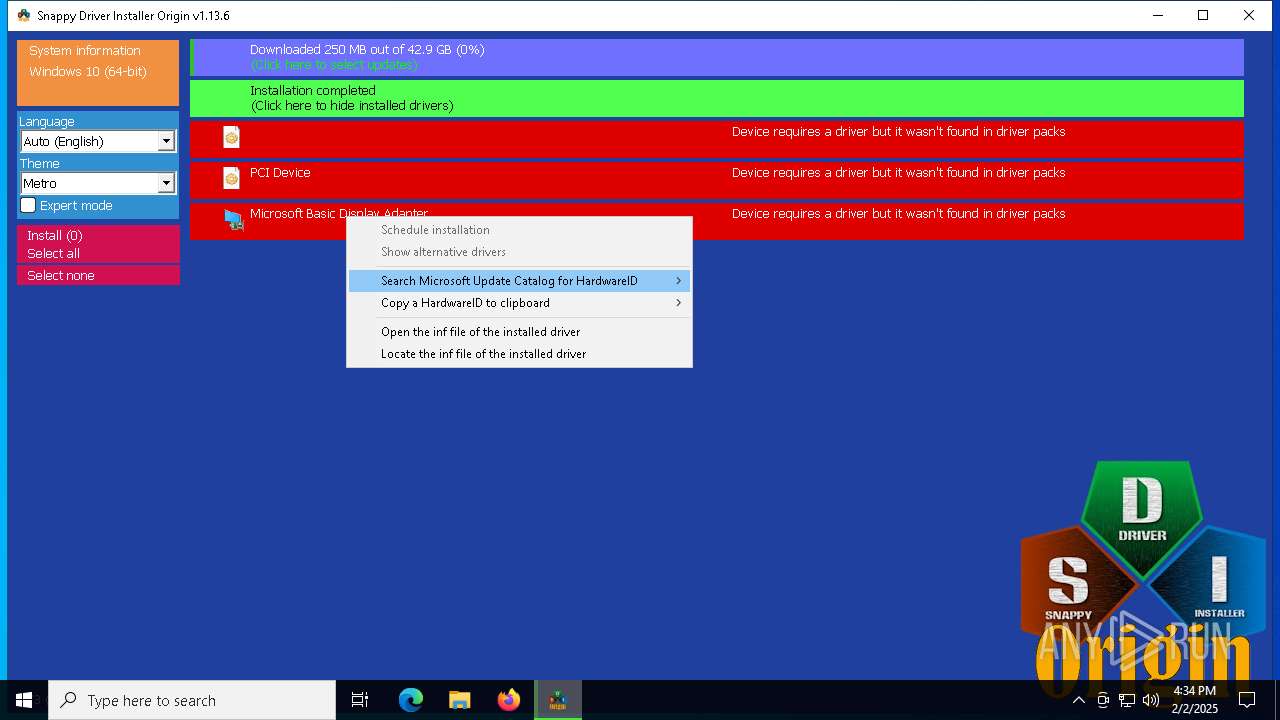Click the unnamed device's driver-not-found status text
This screenshot has width=1280, height=720.
pos(898,132)
